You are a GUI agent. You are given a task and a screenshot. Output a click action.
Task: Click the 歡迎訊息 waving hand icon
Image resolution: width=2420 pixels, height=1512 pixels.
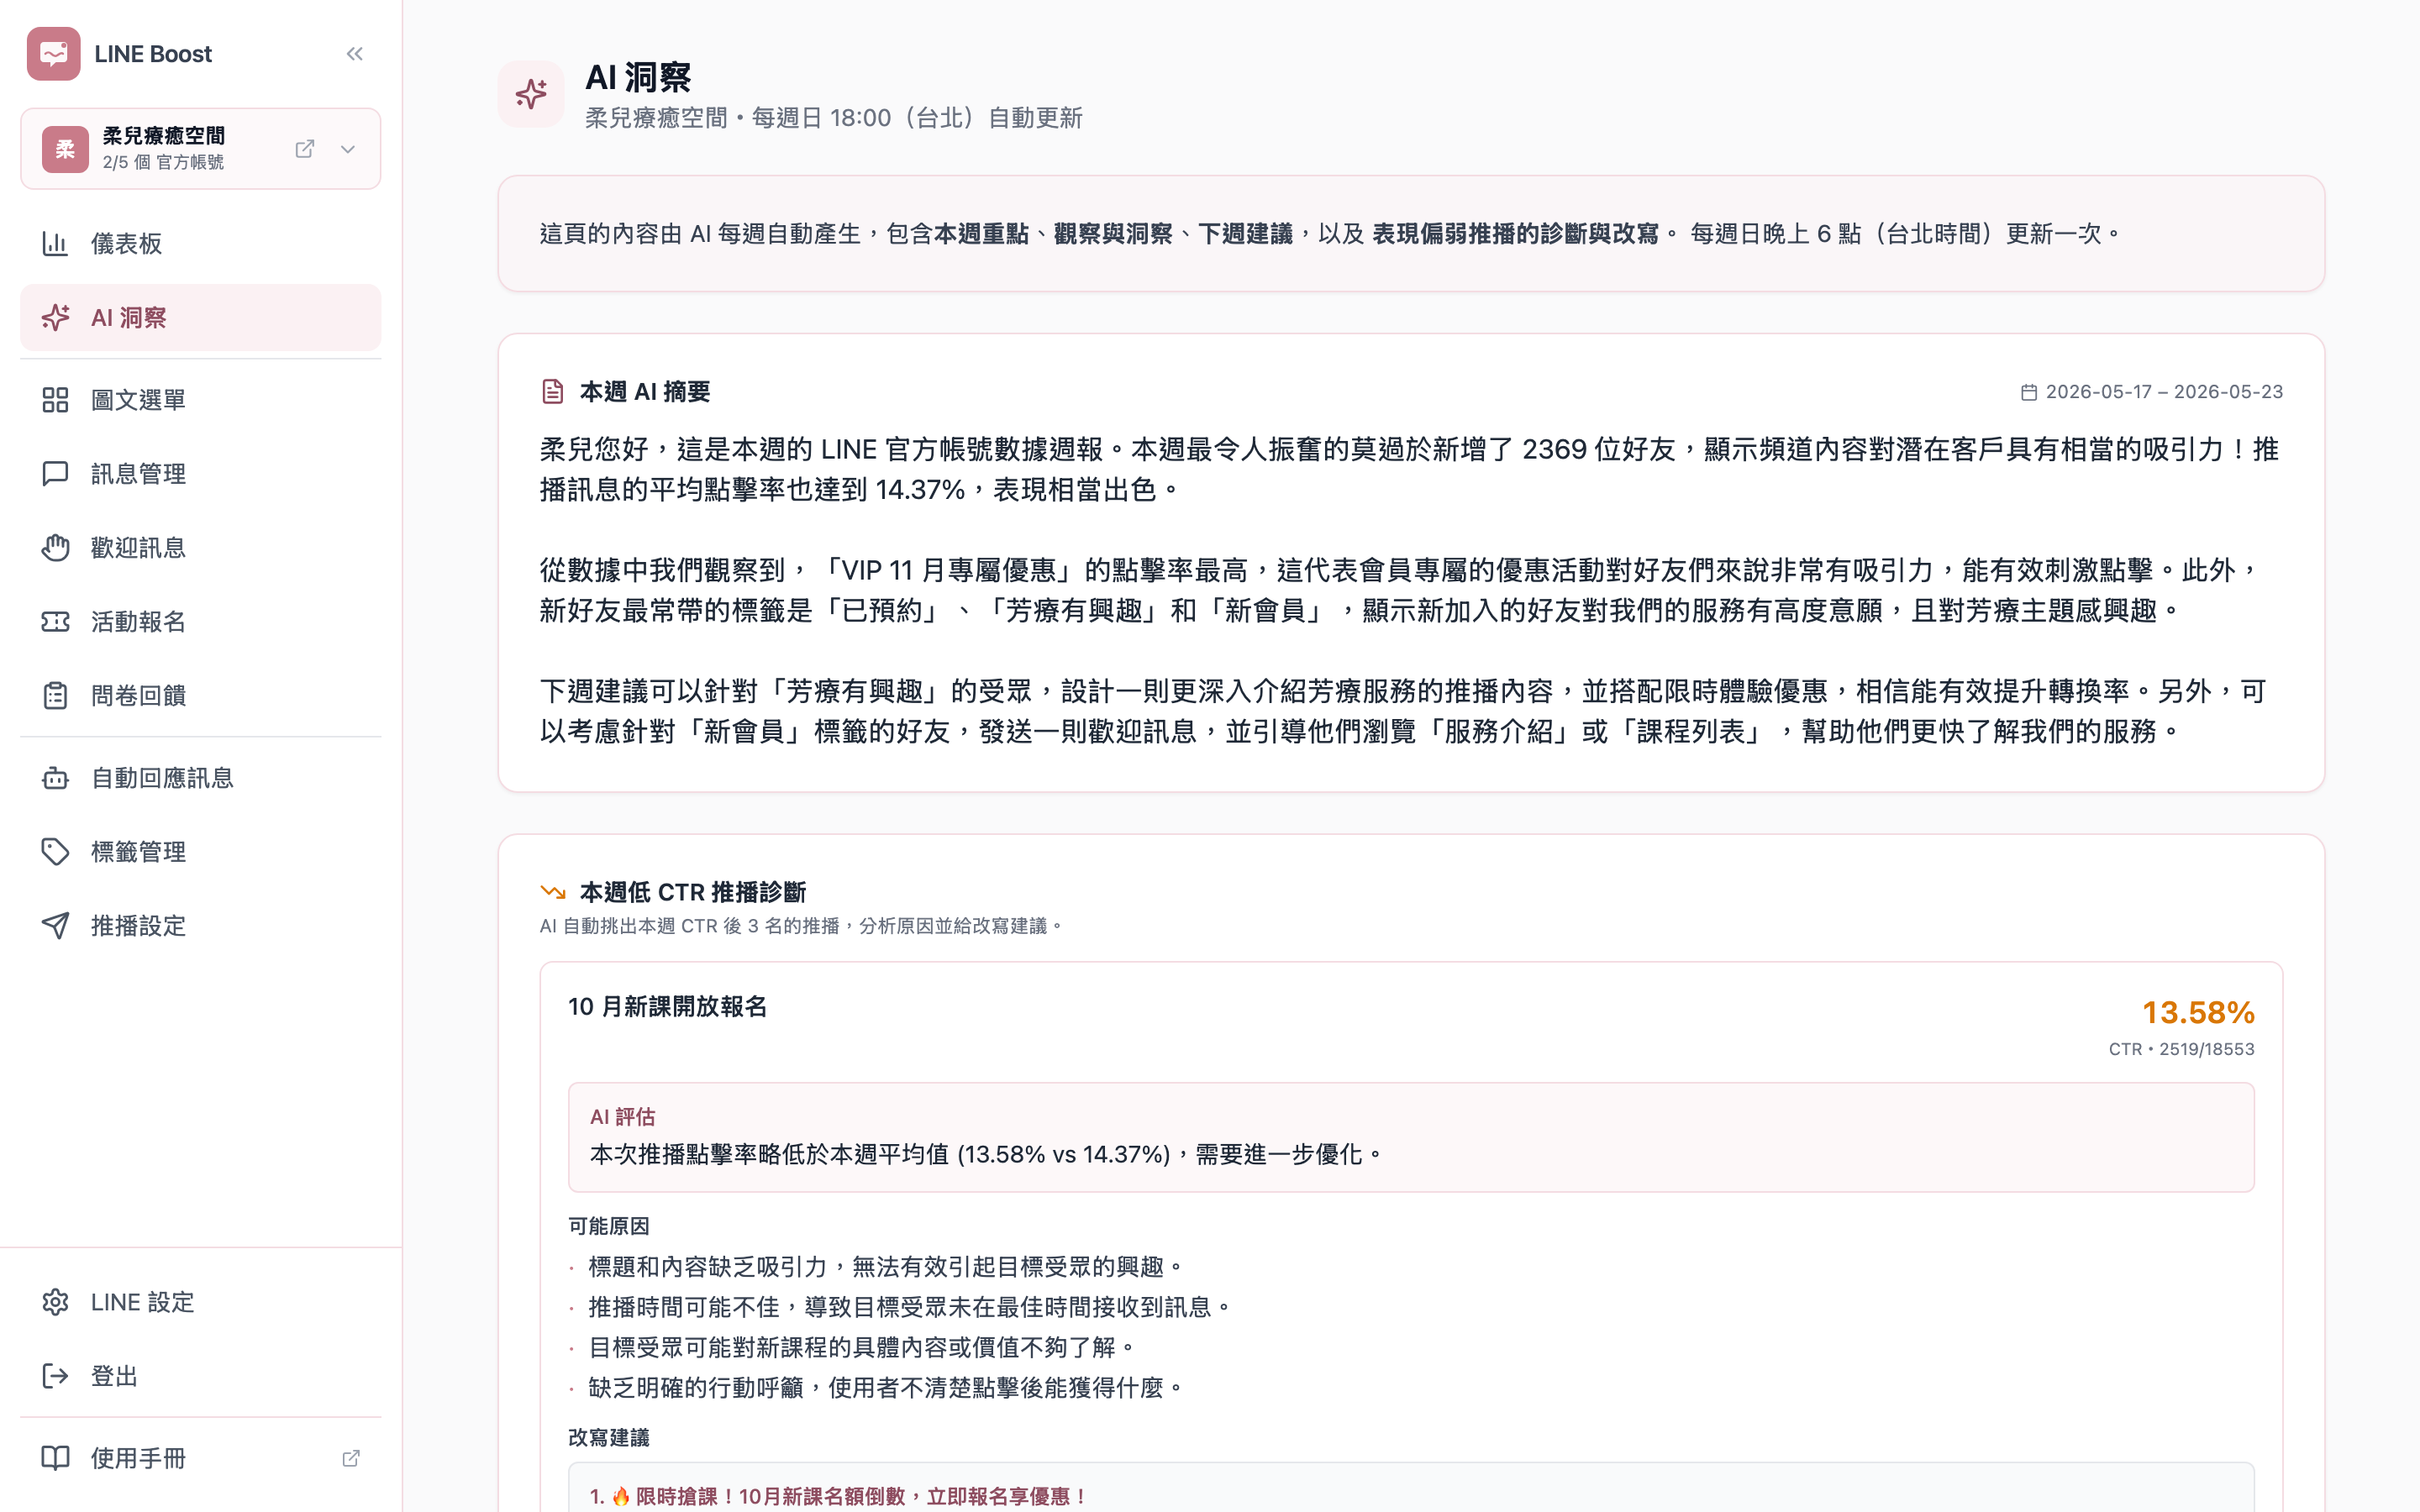click(x=55, y=548)
